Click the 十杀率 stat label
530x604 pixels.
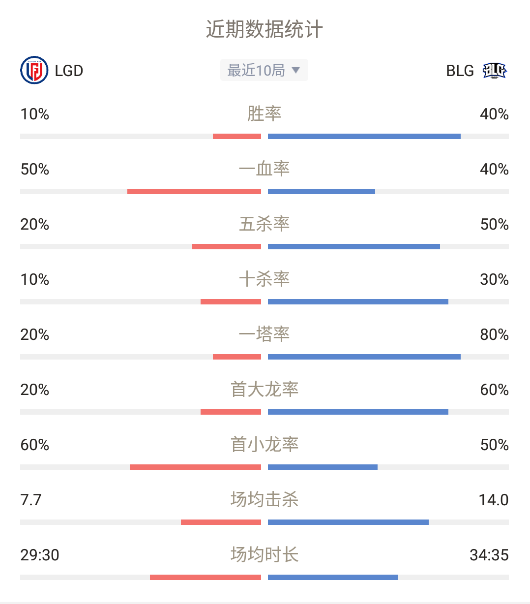pyautogui.click(x=264, y=279)
